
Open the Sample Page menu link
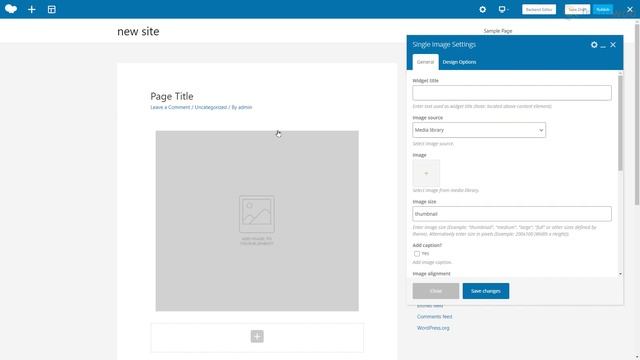click(498, 31)
